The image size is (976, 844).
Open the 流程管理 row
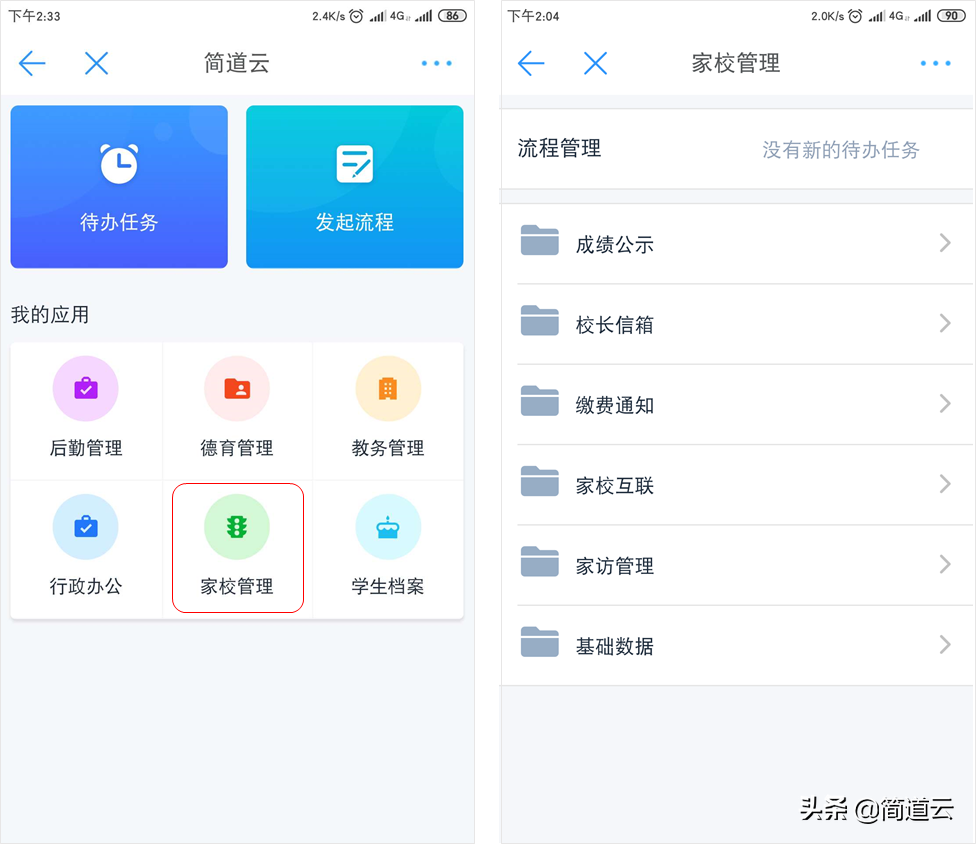738,149
